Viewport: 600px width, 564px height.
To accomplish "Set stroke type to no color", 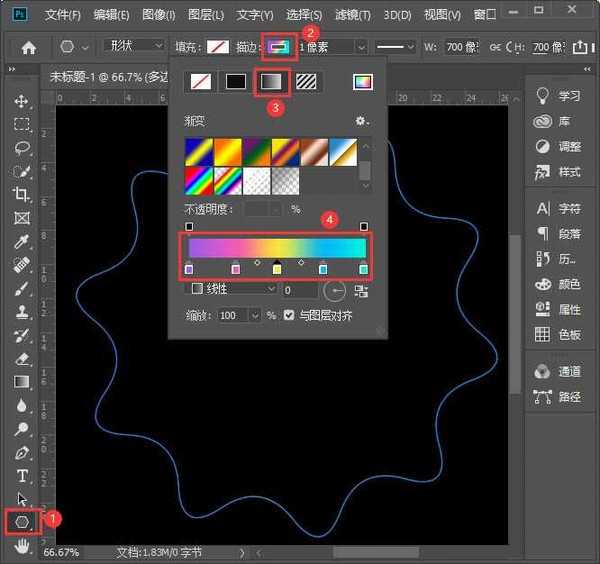I will [202, 83].
